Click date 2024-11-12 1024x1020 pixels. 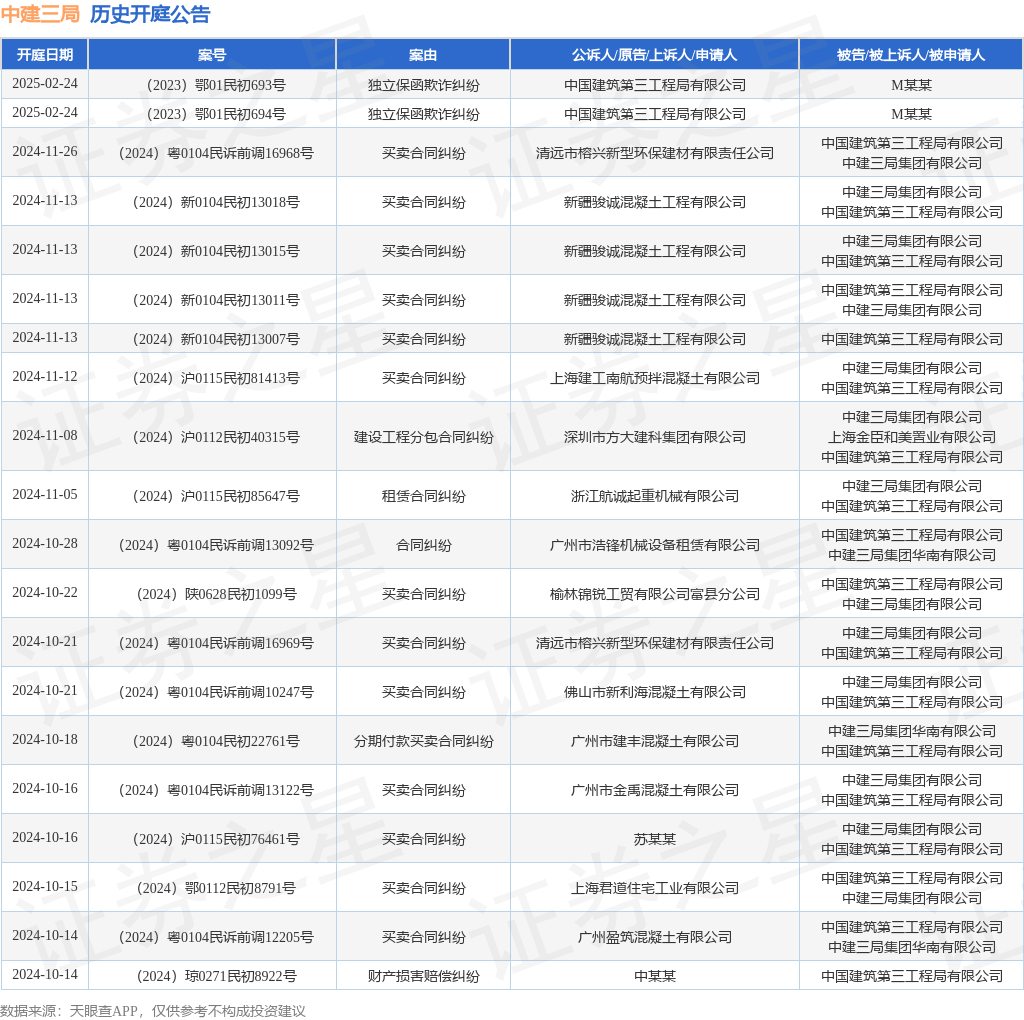(44, 376)
